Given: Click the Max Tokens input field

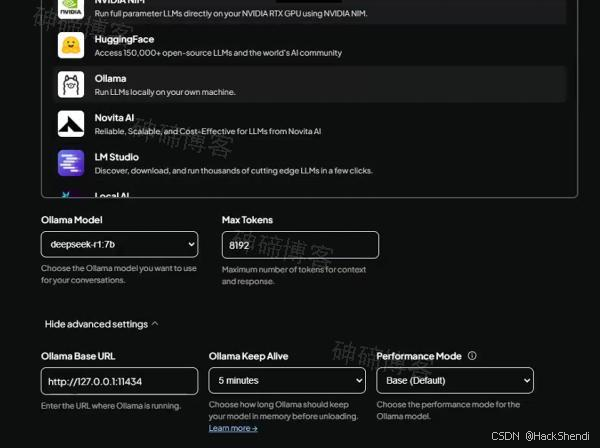Looking at the screenshot, I should coord(300,245).
